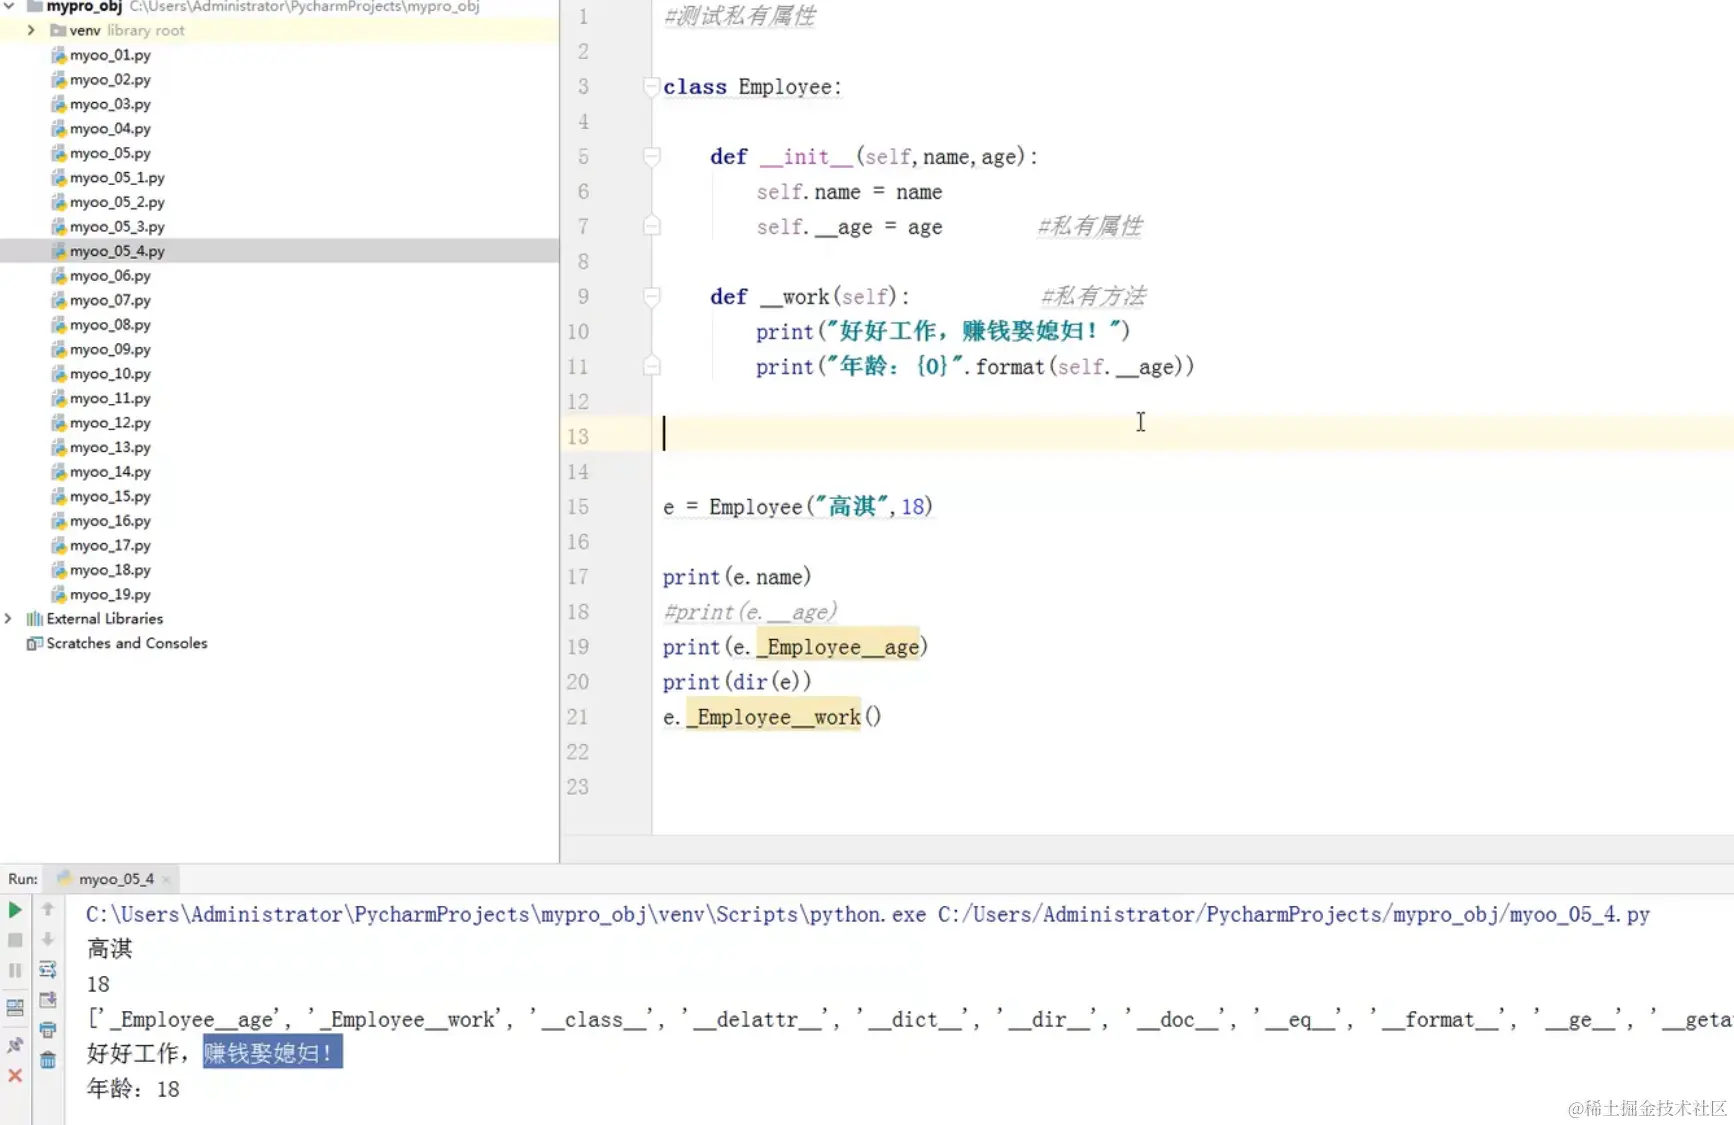The width and height of the screenshot is (1734, 1125).
Task: Collapse the class Employee fold marker
Action: (x=651, y=86)
